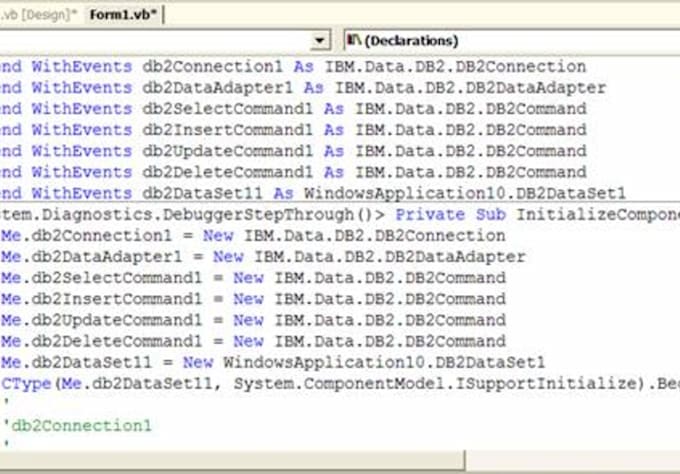The width and height of the screenshot is (680, 474).
Task: Click the horizontal scrollbar below the code
Action: click(x=232, y=460)
